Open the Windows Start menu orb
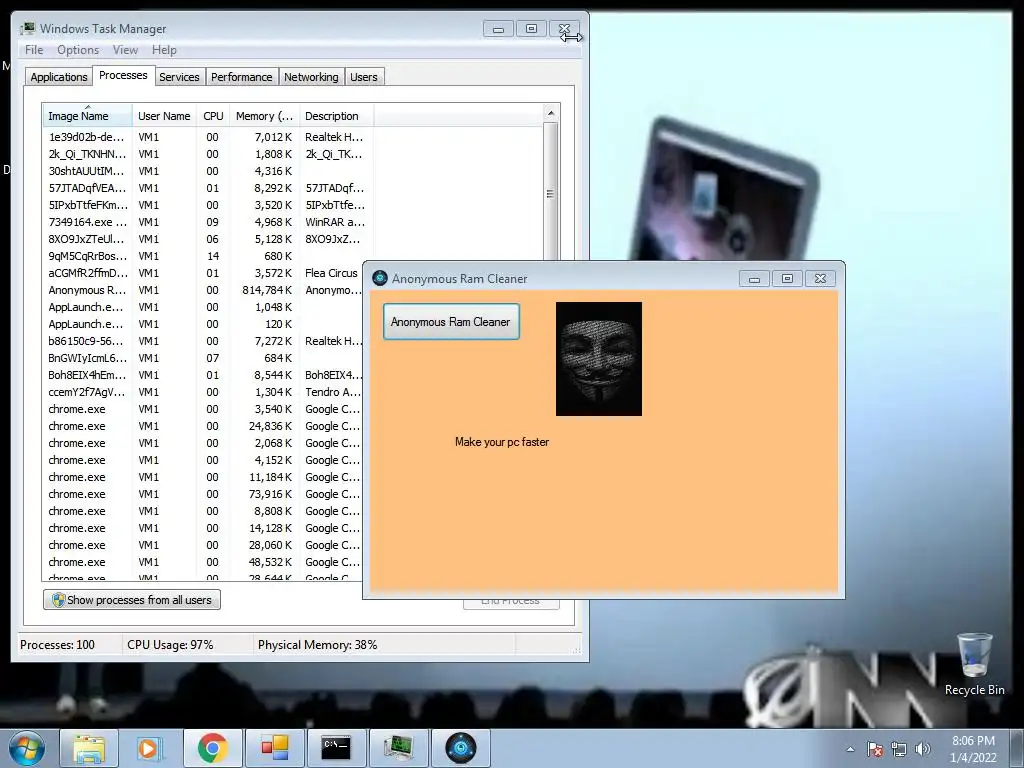 click(27, 748)
